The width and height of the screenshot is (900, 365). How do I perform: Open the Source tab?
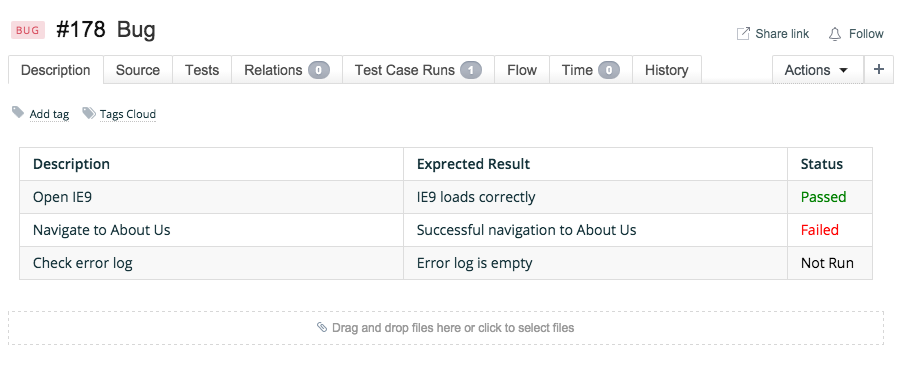pyautogui.click(x=138, y=70)
